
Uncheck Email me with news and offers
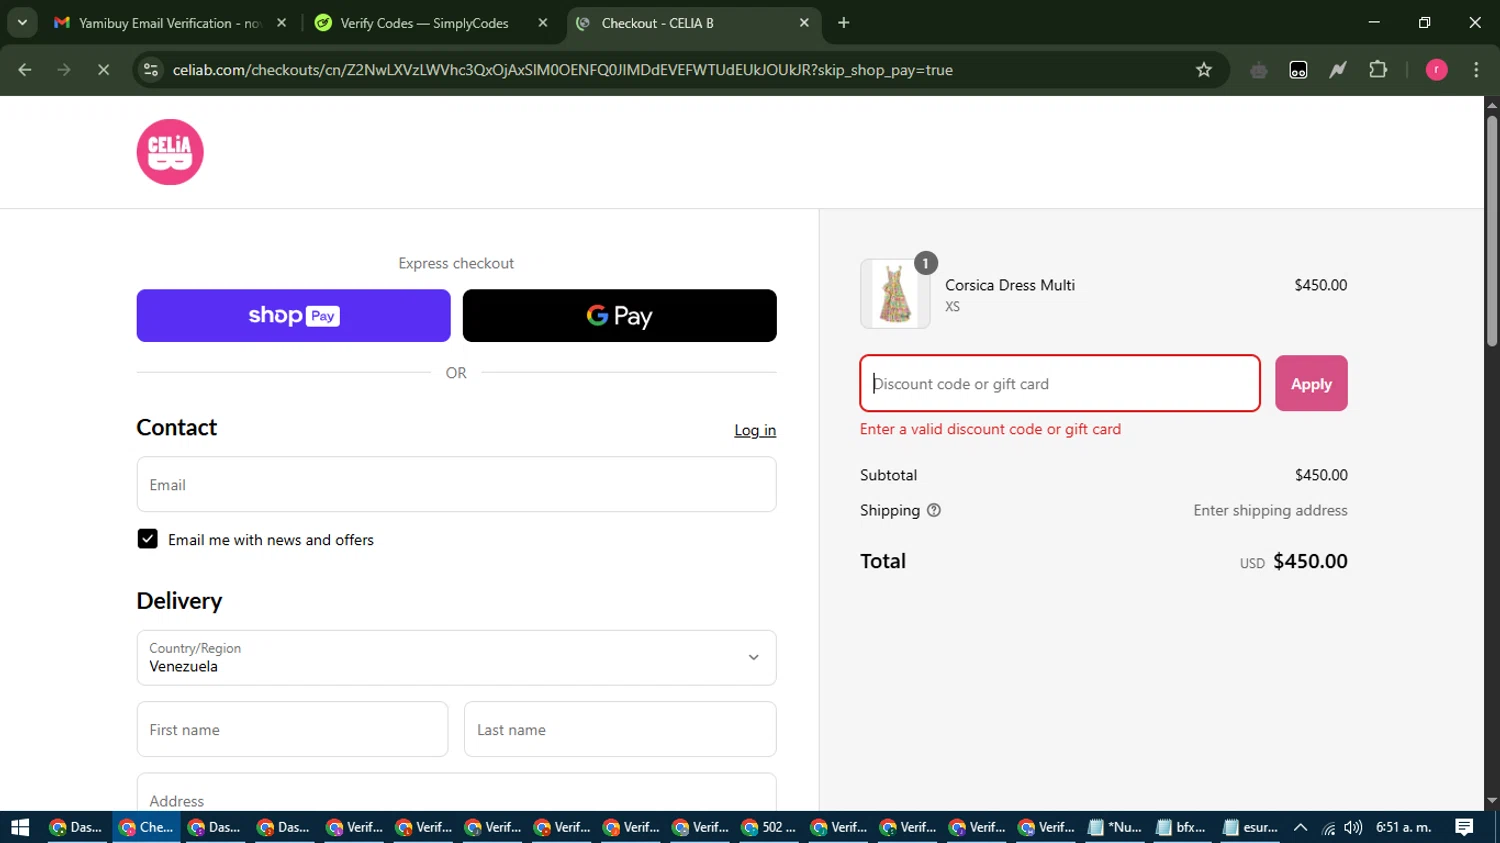coord(147,539)
